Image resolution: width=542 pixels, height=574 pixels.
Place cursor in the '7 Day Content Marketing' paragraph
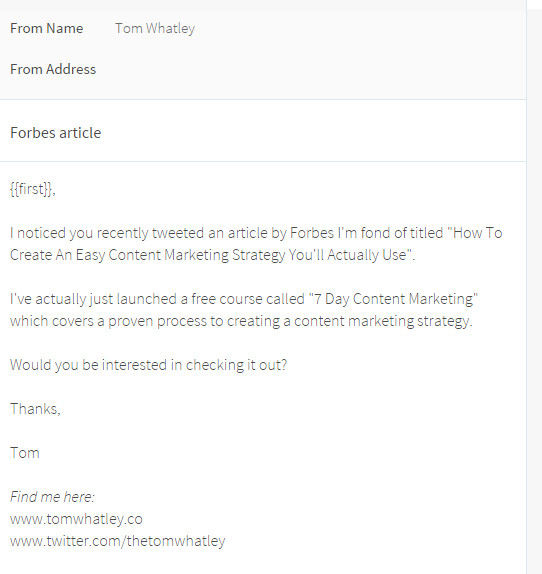pyautogui.click(x=244, y=310)
